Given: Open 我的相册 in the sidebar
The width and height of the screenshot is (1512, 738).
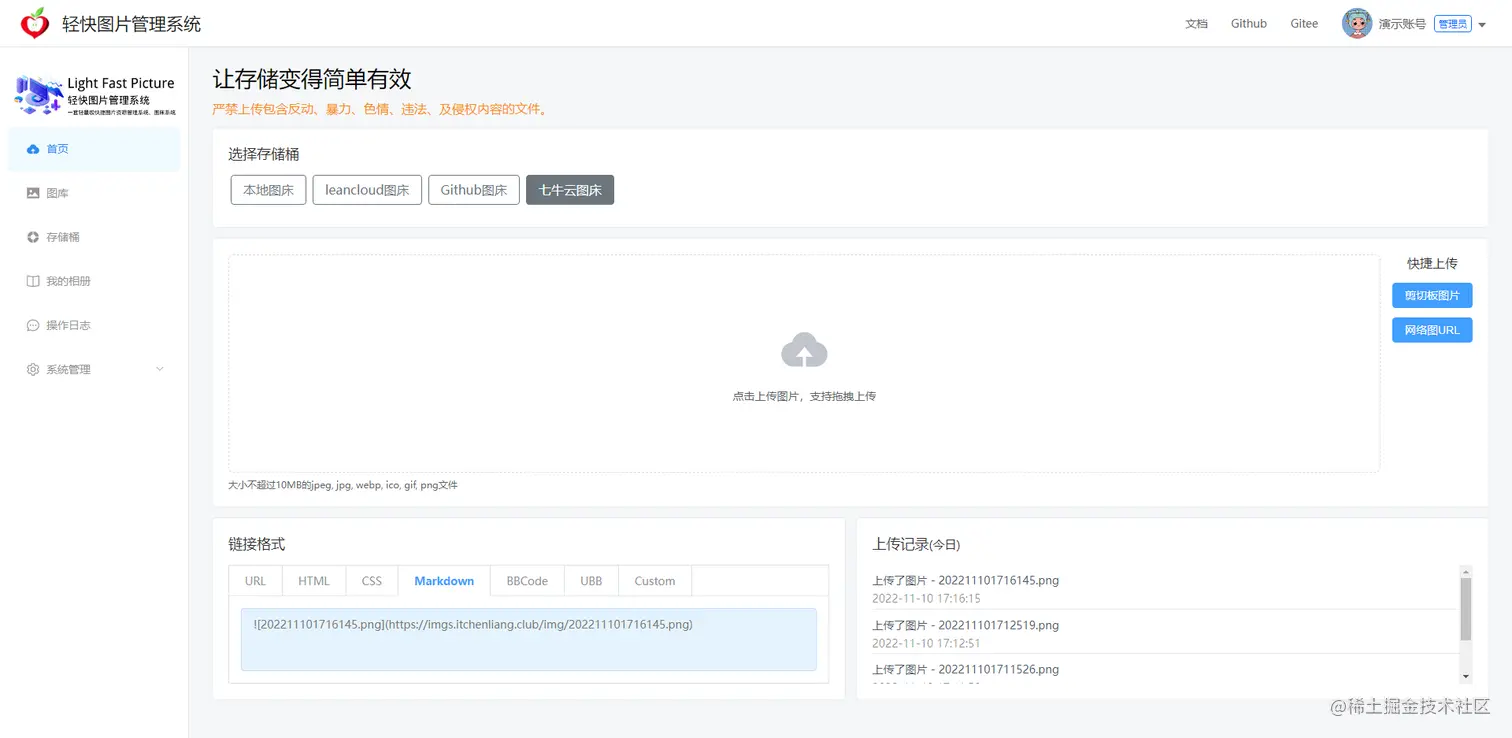Looking at the screenshot, I should 94,281.
